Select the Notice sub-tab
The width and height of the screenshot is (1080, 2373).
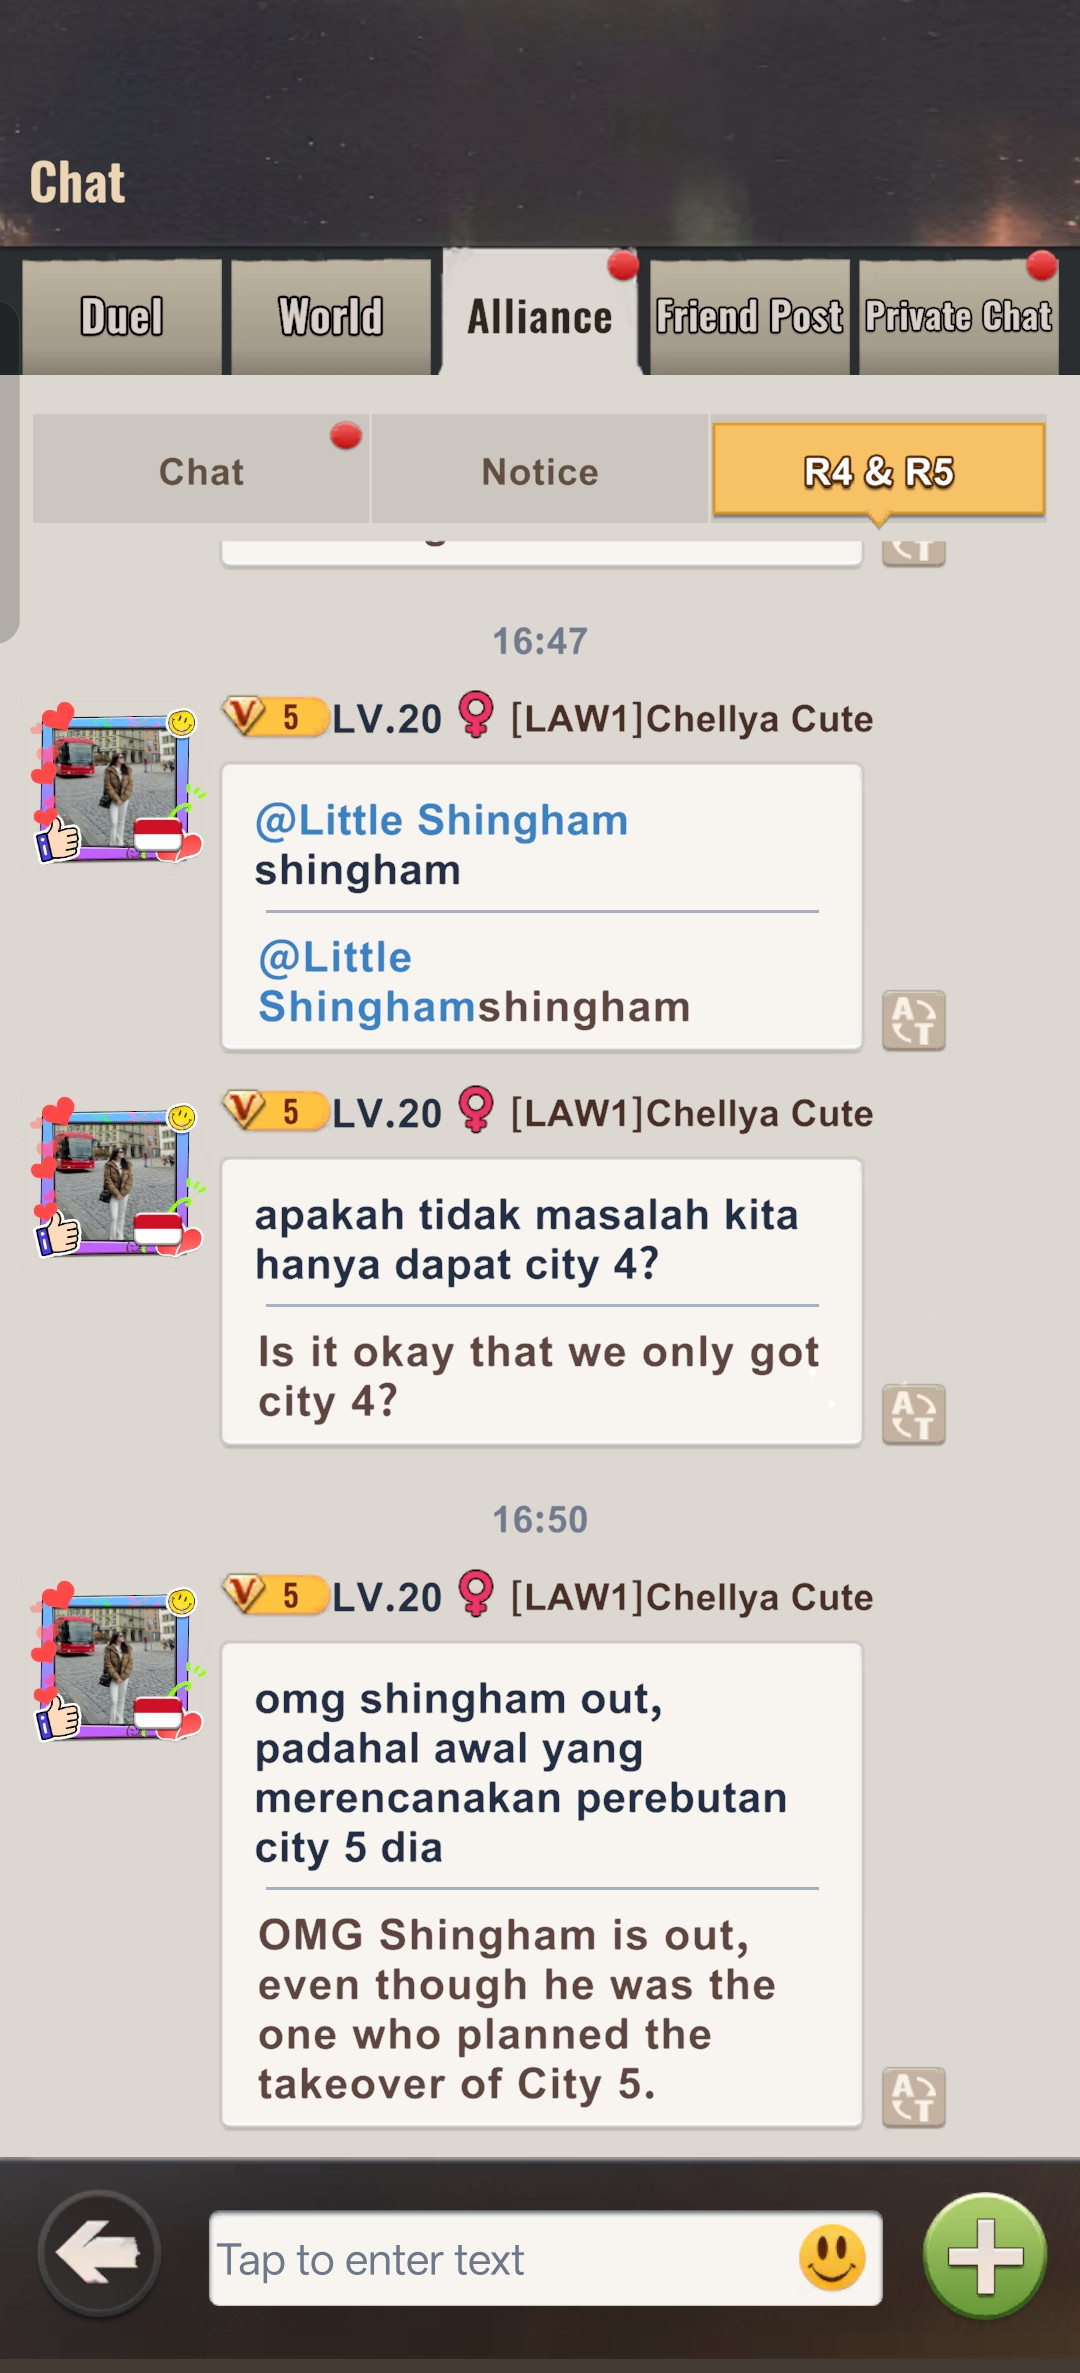pos(540,471)
